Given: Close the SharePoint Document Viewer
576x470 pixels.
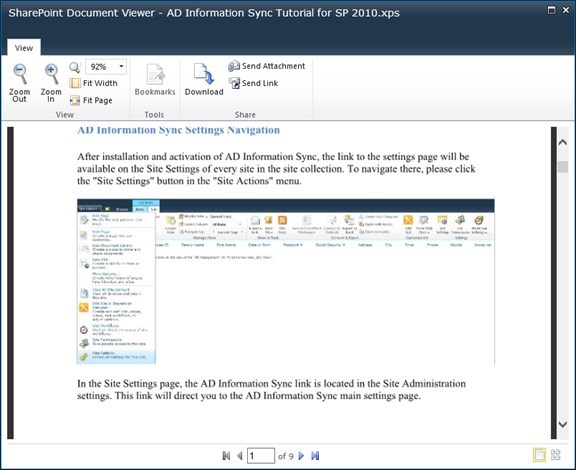Looking at the screenshot, I should 566,10.
